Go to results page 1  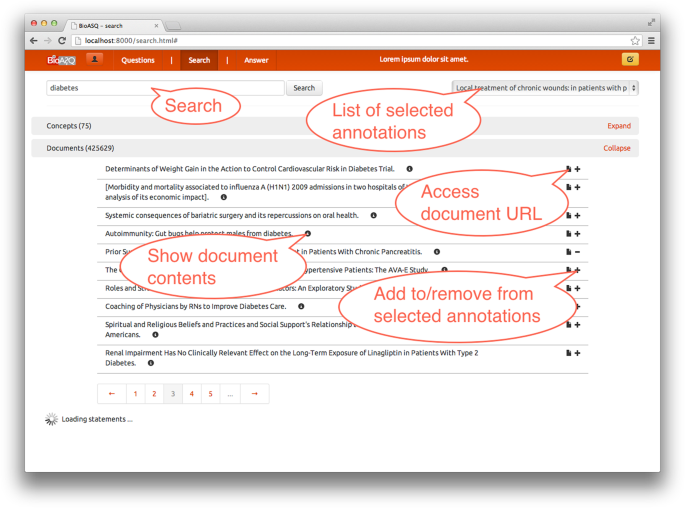pyautogui.click(x=135, y=394)
